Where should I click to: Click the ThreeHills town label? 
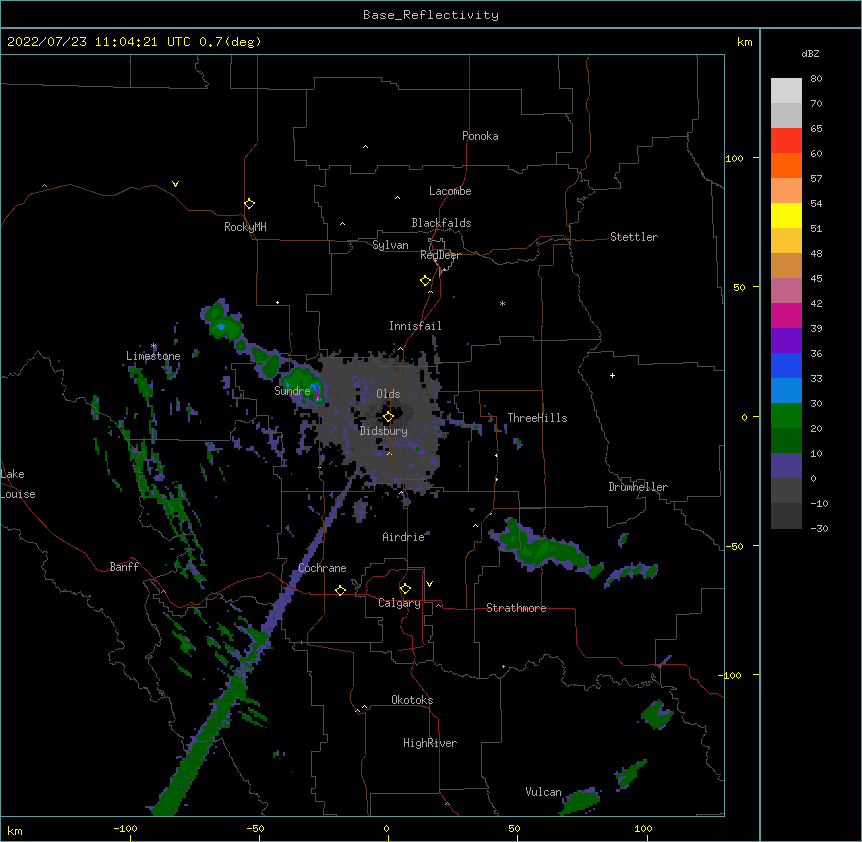[x=537, y=418]
